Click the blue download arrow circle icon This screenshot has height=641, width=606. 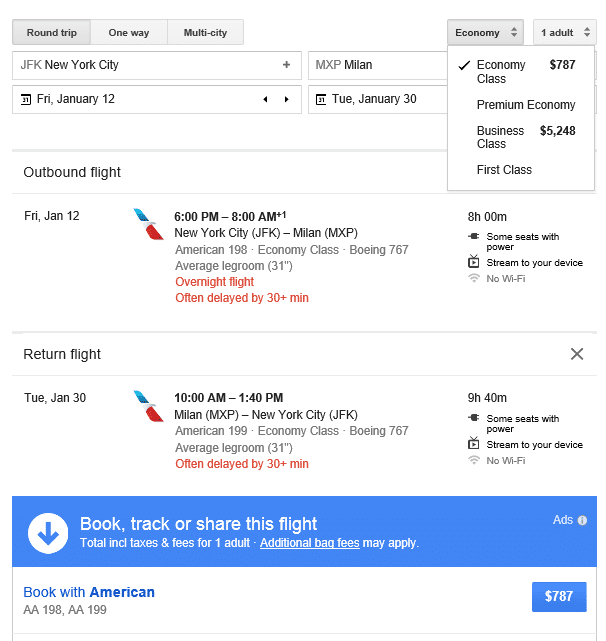48,533
